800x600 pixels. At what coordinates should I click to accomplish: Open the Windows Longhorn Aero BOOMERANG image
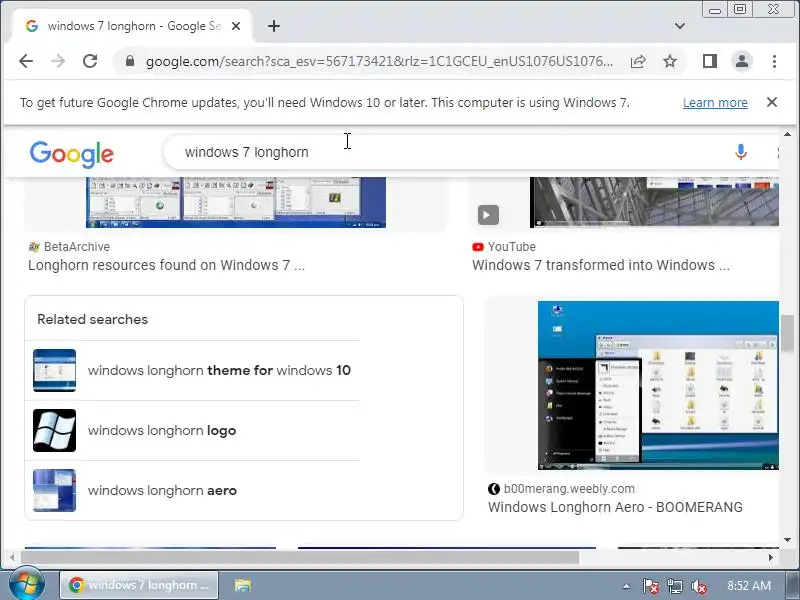click(x=658, y=385)
